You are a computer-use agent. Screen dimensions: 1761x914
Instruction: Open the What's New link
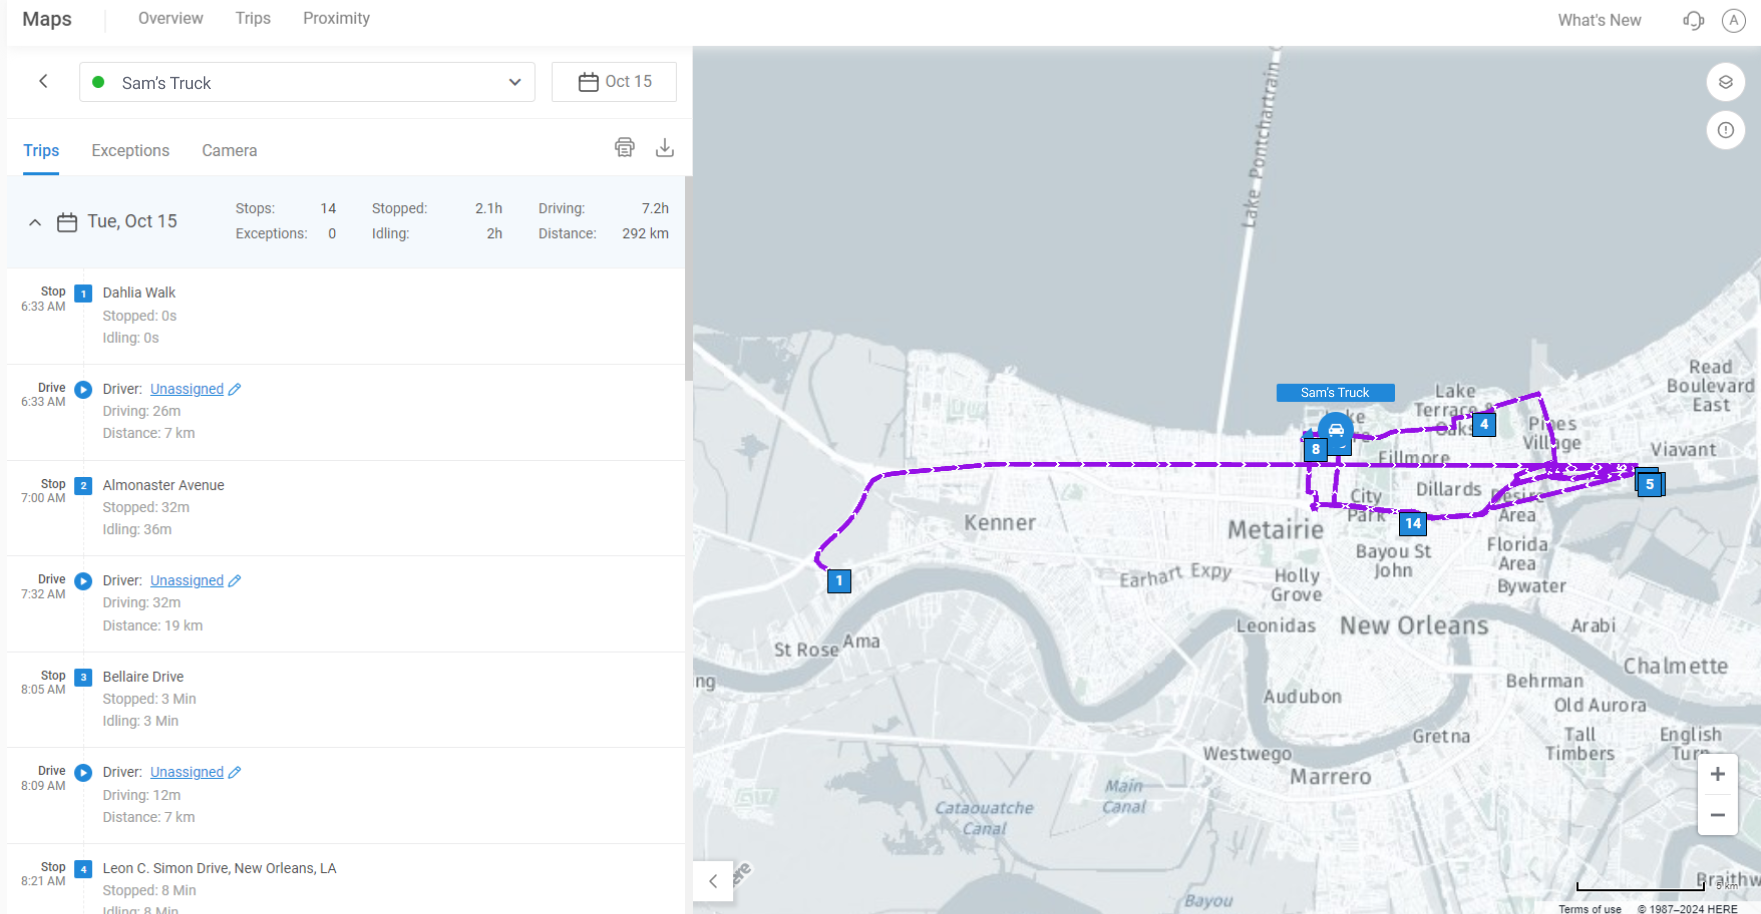[1599, 20]
